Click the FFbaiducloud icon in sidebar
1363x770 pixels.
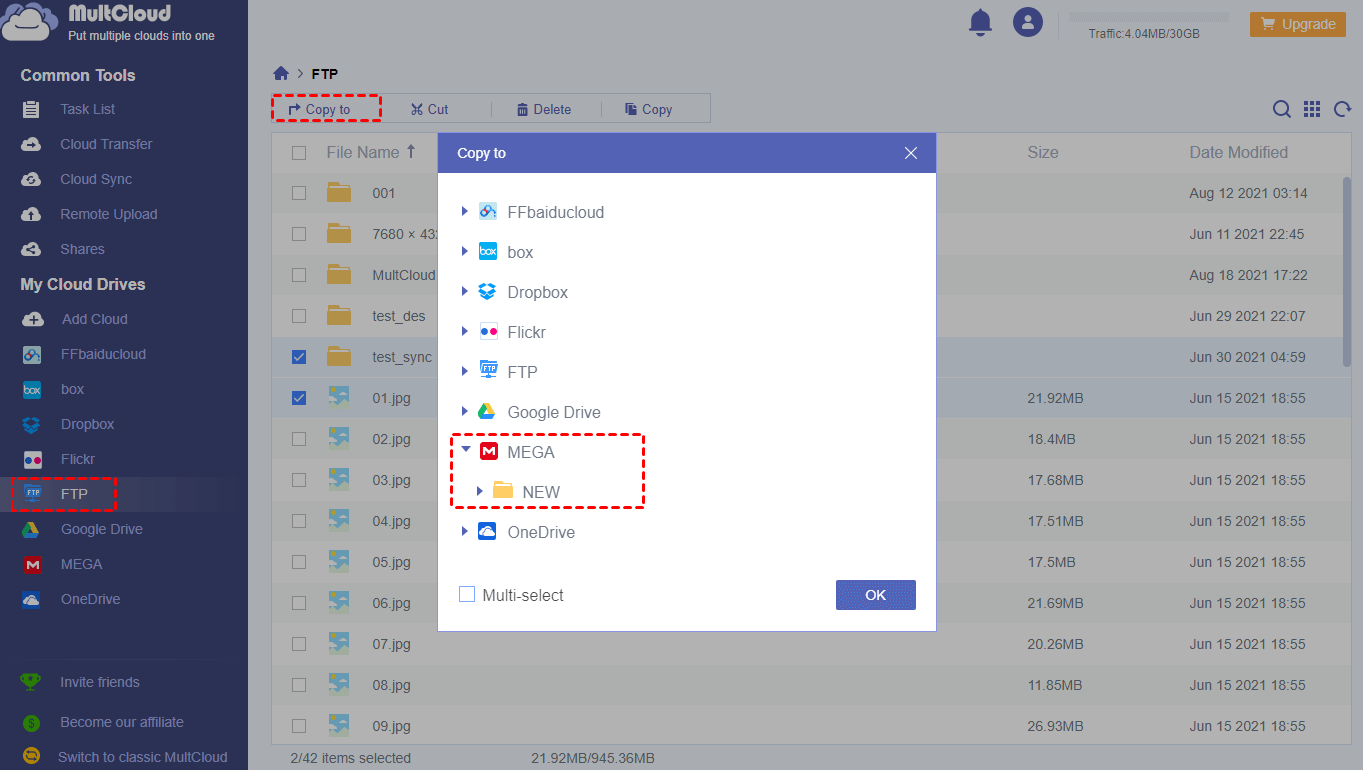coord(32,354)
